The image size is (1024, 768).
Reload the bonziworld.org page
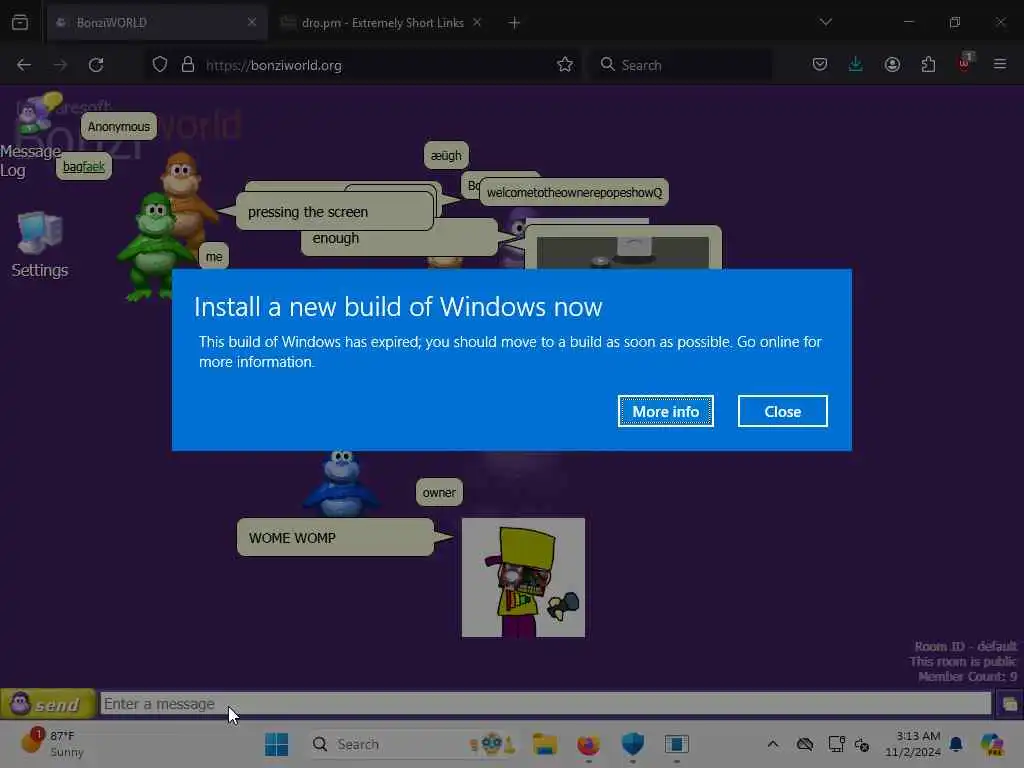96,65
